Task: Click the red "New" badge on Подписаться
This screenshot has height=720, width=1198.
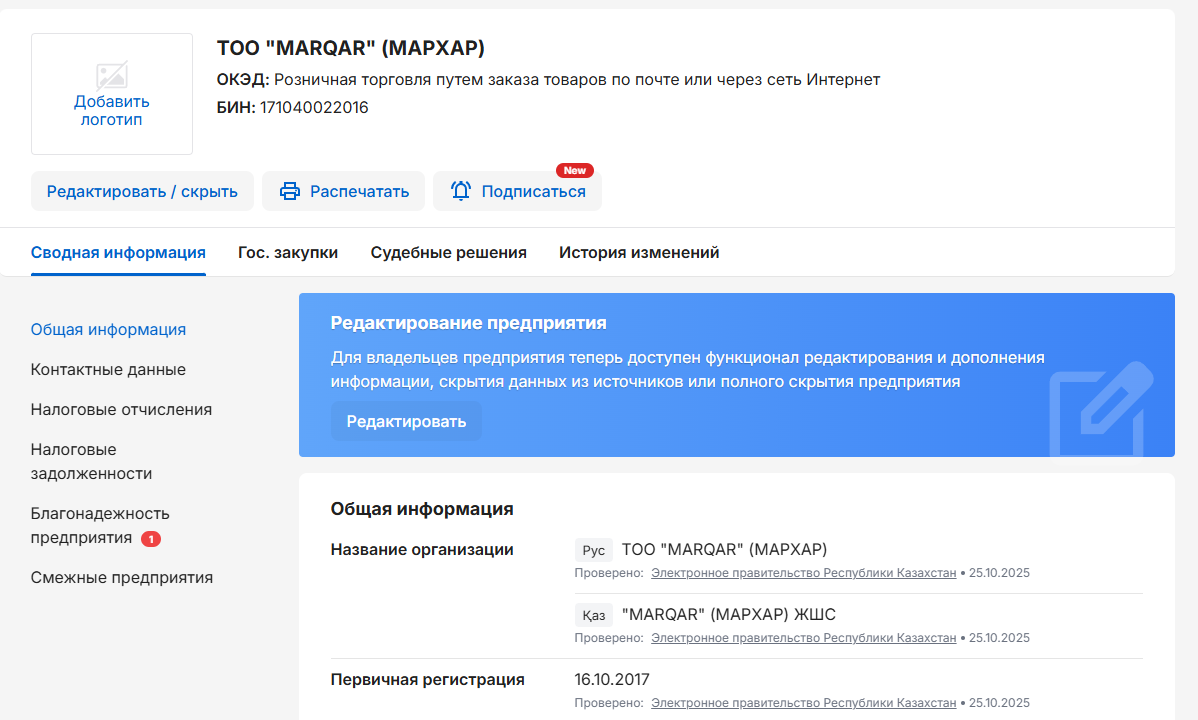Action: pyautogui.click(x=574, y=170)
